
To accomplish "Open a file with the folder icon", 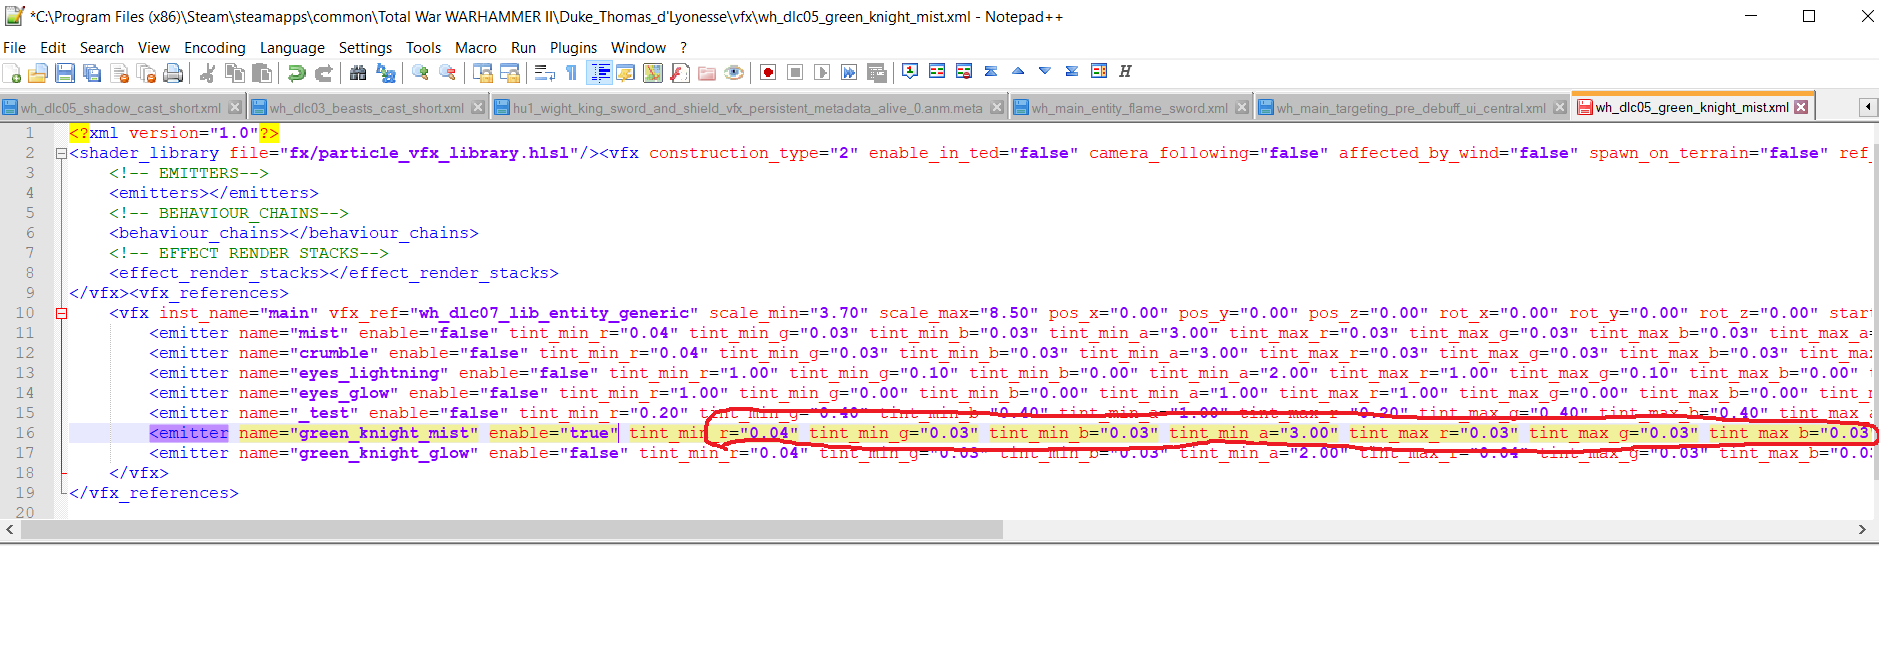I will [x=38, y=72].
